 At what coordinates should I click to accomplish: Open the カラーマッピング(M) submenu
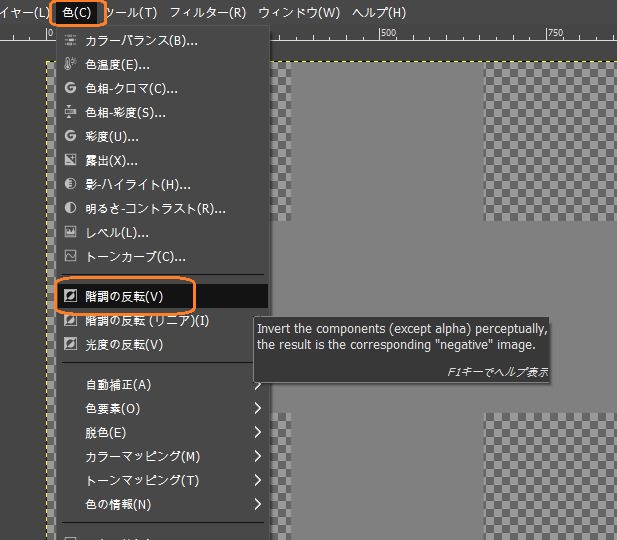[x=143, y=457]
